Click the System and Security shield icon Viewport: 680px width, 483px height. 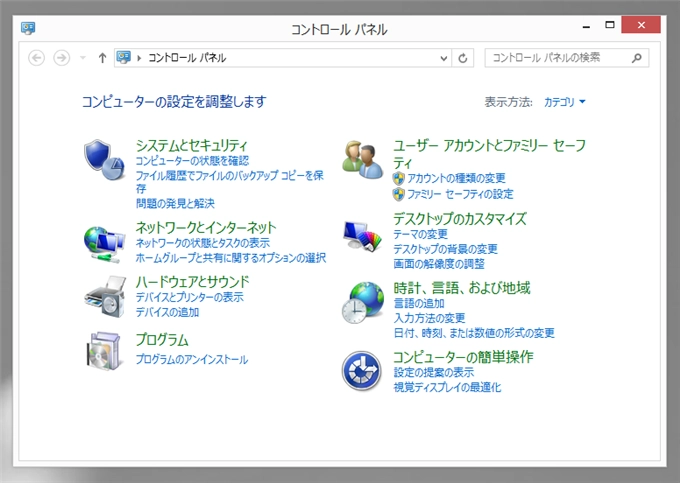coord(104,160)
